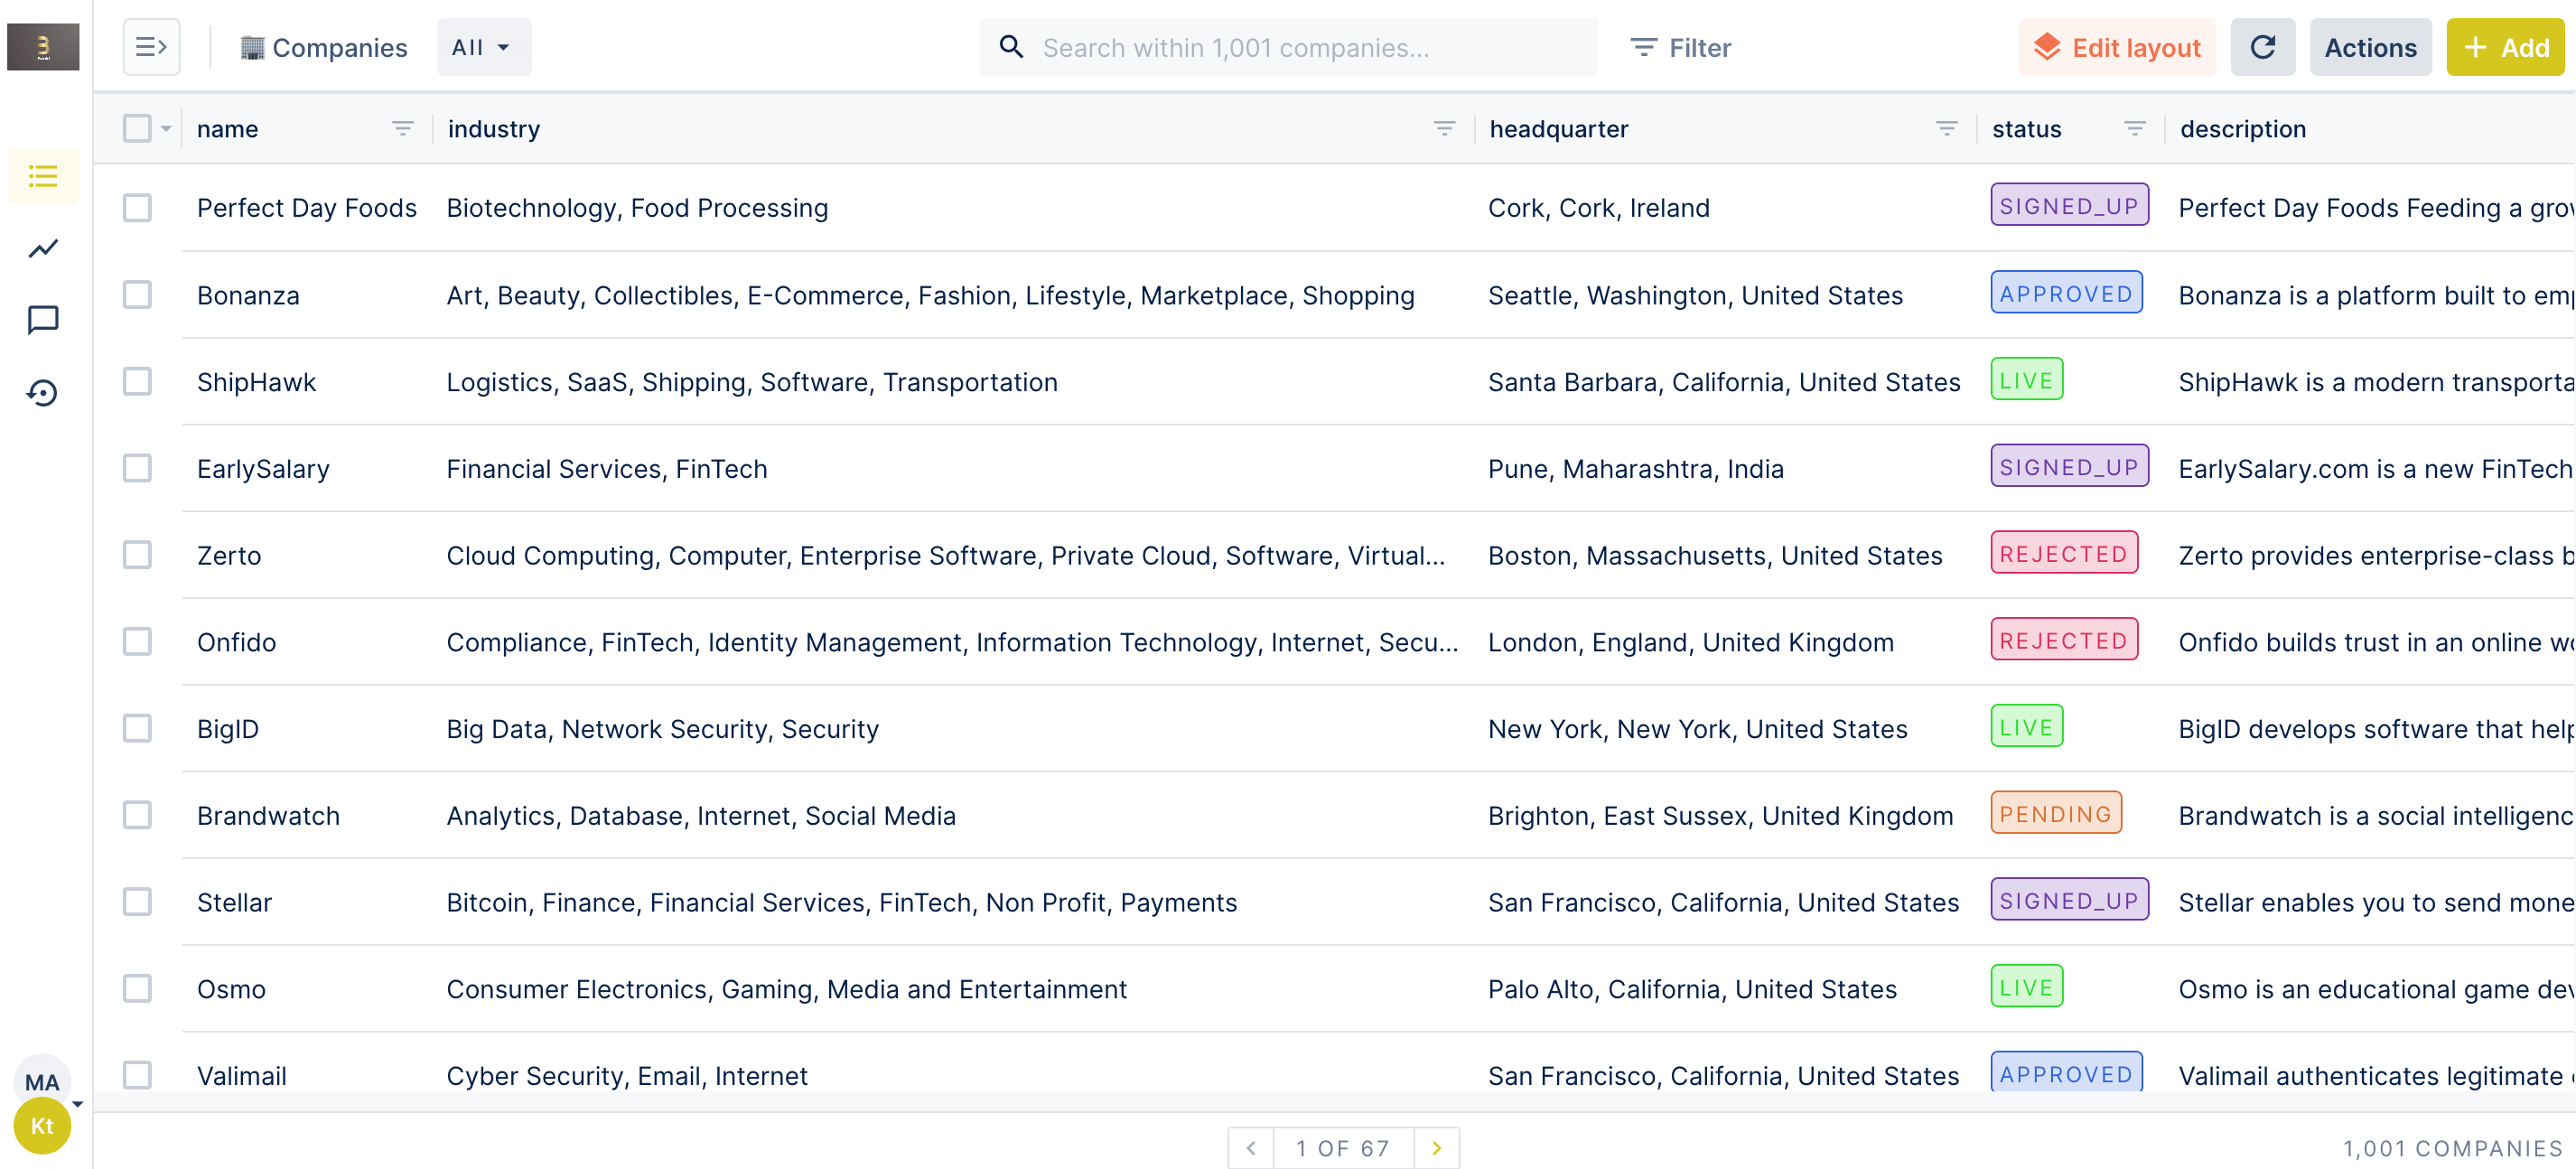Check the ShipHawk row checkbox
The image size is (2576, 1169).
pyautogui.click(x=137, y=381)
